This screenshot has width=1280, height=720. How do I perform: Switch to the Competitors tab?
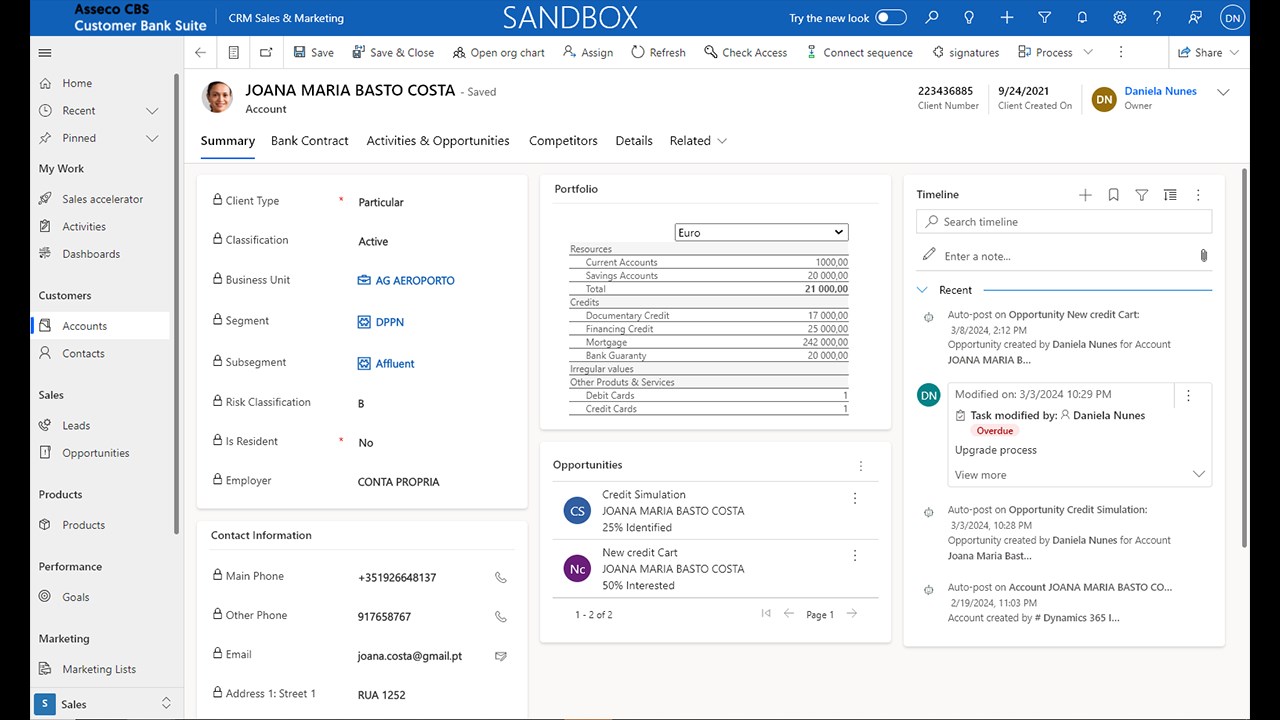[563, 141]
